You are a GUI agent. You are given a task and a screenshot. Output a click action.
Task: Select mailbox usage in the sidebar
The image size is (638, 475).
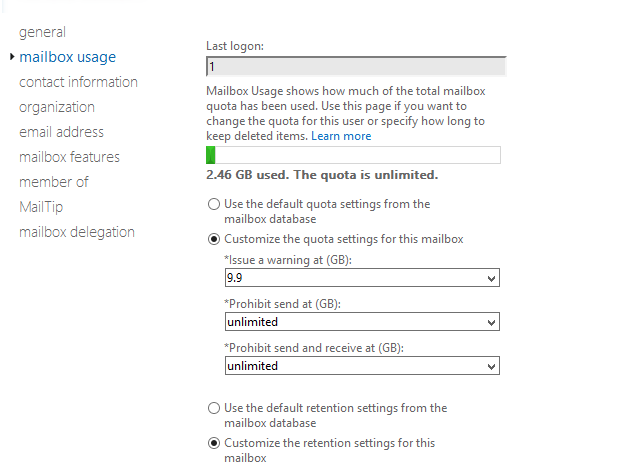[67, 57]
